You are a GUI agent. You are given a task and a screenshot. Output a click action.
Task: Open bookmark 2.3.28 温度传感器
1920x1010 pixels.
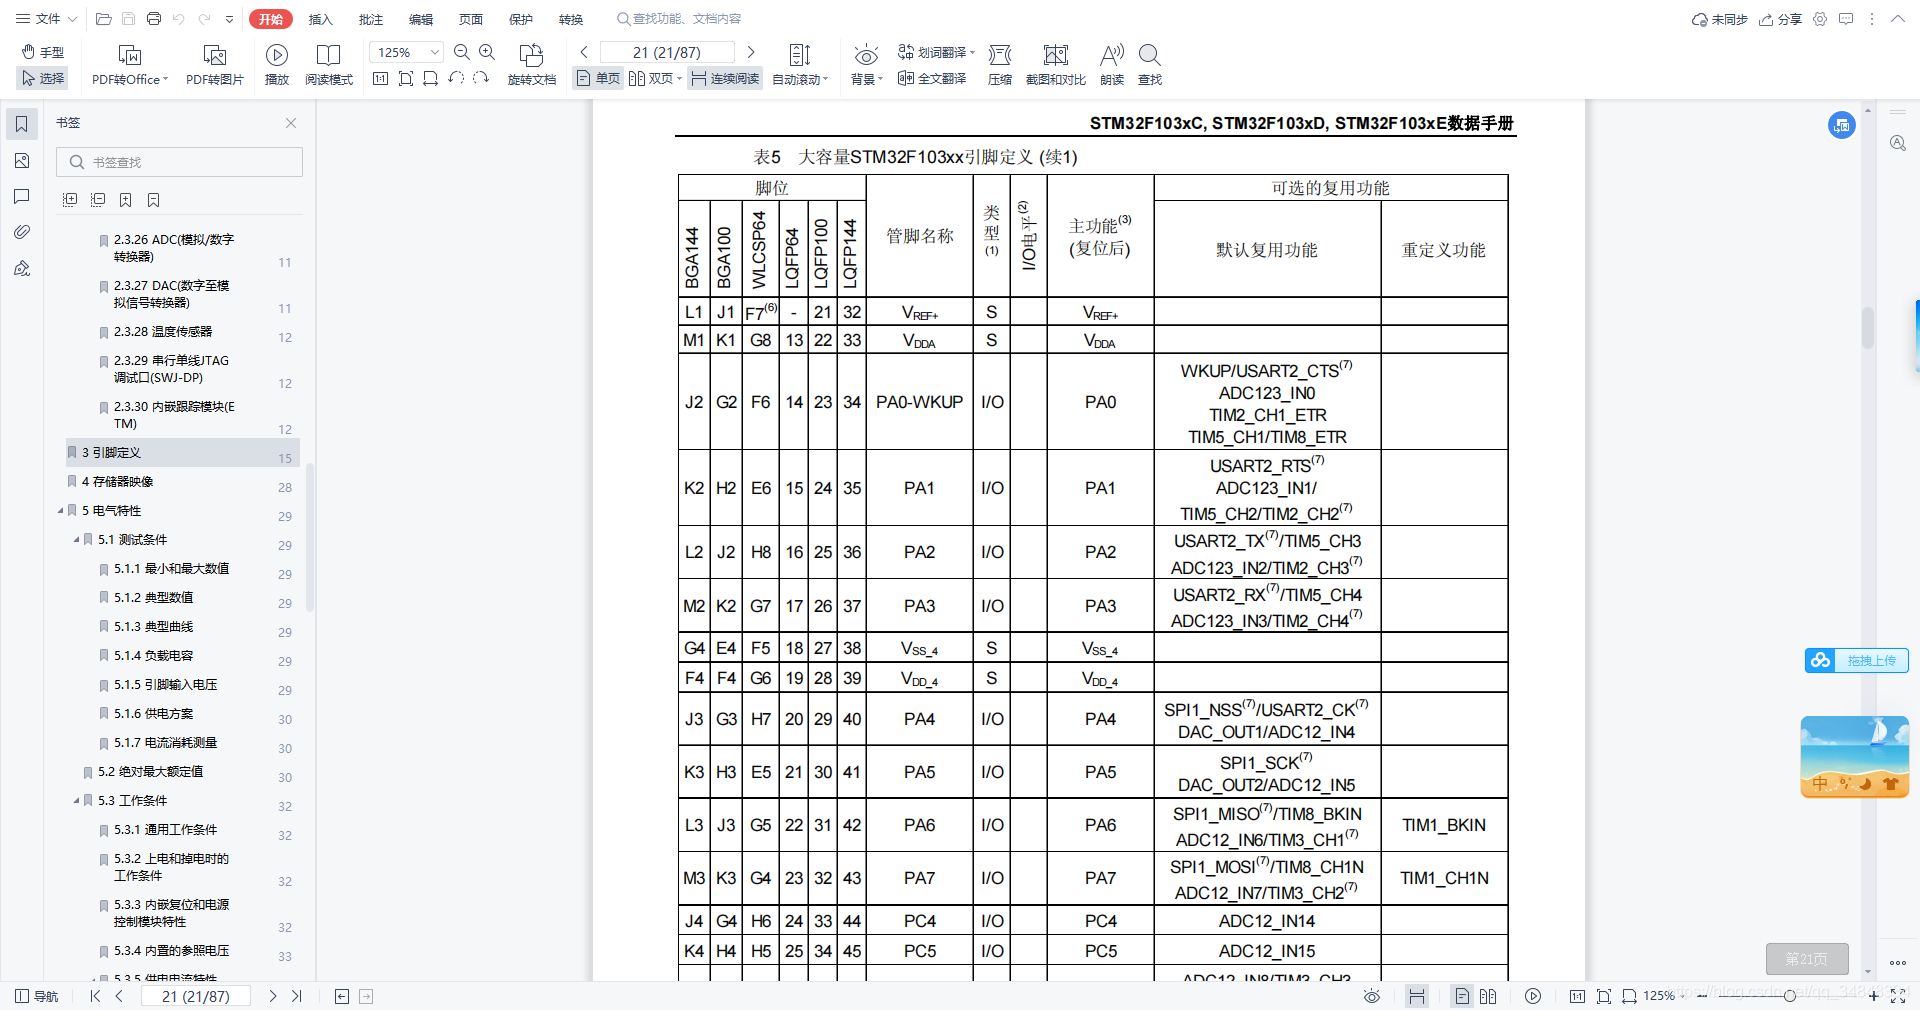click(x=162, y=332)
